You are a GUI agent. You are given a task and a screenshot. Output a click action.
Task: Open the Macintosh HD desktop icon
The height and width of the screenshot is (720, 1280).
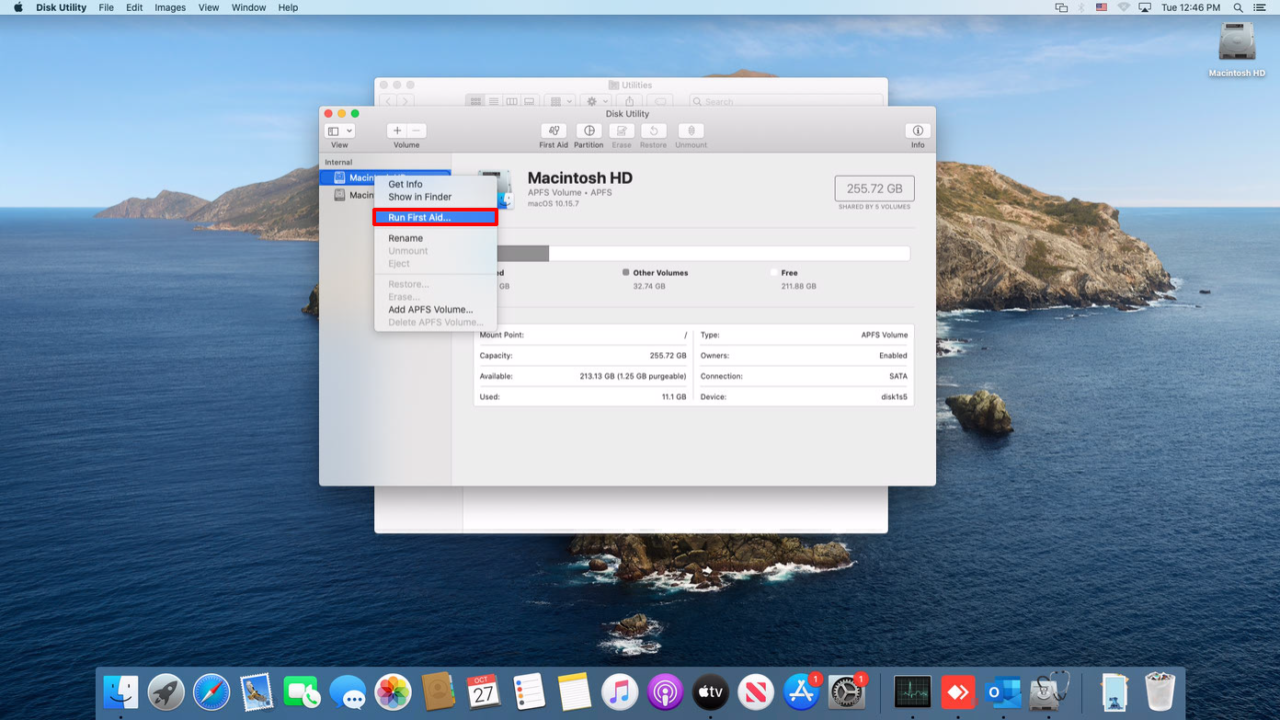click(1236, 48)
